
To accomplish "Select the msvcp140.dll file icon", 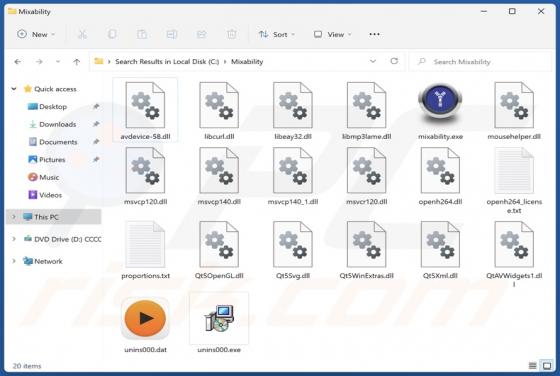I will (219, 170).
